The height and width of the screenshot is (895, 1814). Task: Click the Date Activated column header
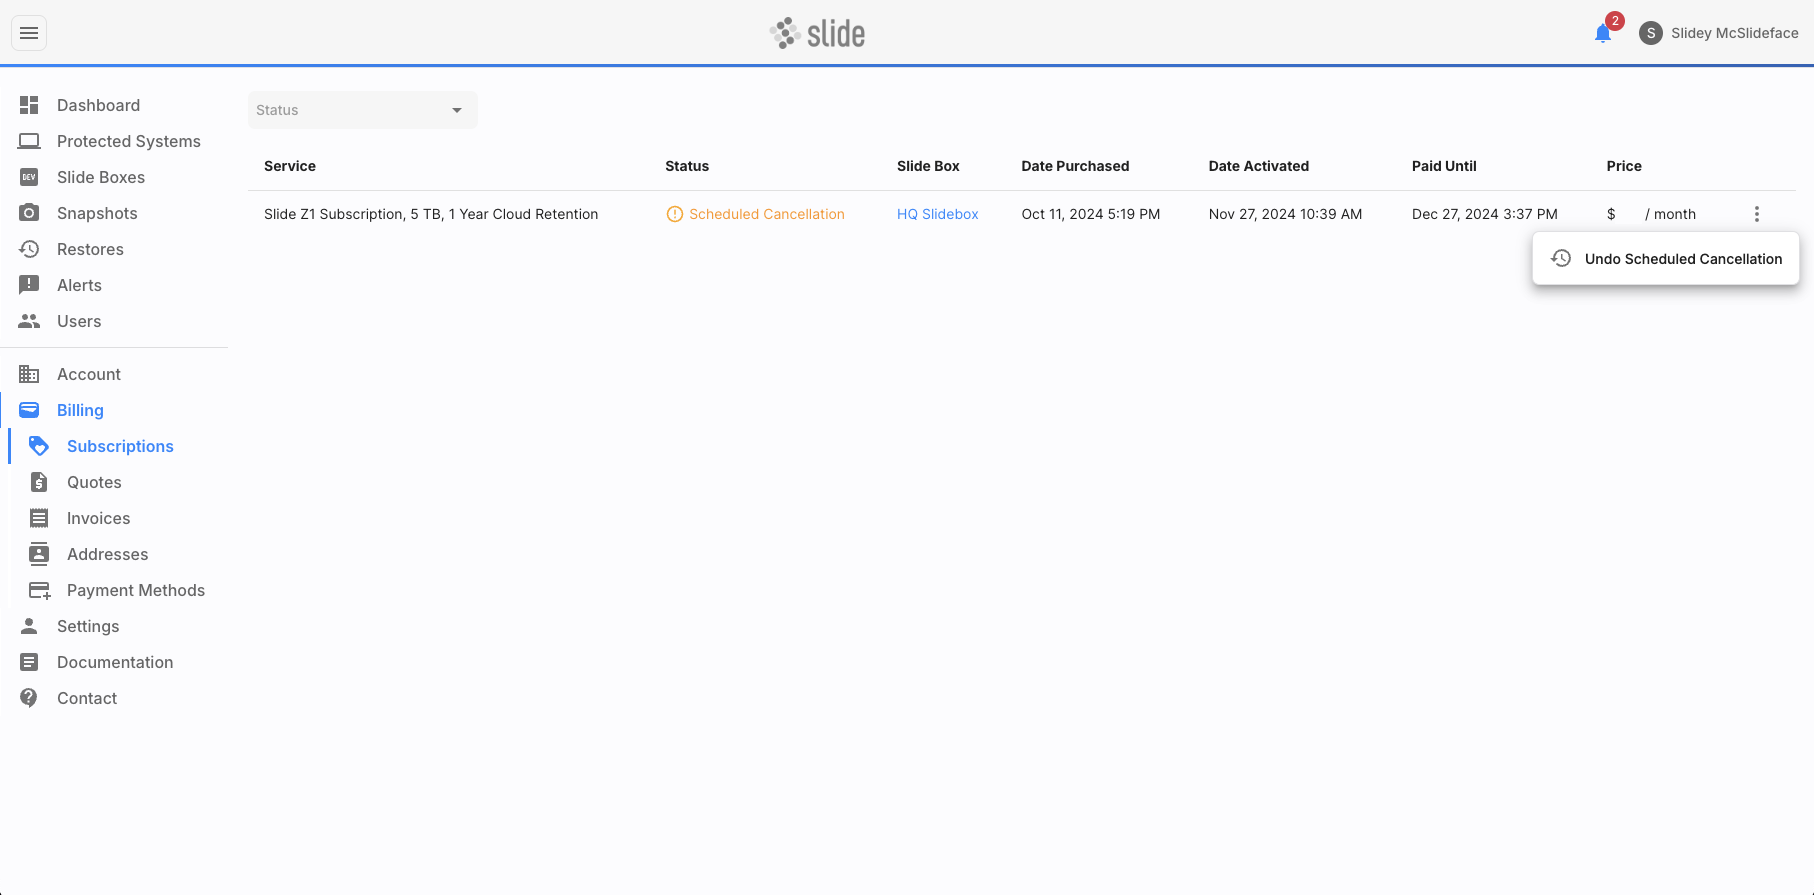[x=1258, y=166]
